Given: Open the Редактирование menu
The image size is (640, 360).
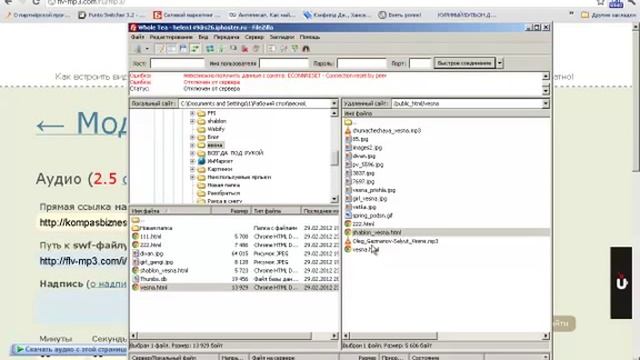Looking at the screenshot, I should pyautogui.click(x=171, y=37).
